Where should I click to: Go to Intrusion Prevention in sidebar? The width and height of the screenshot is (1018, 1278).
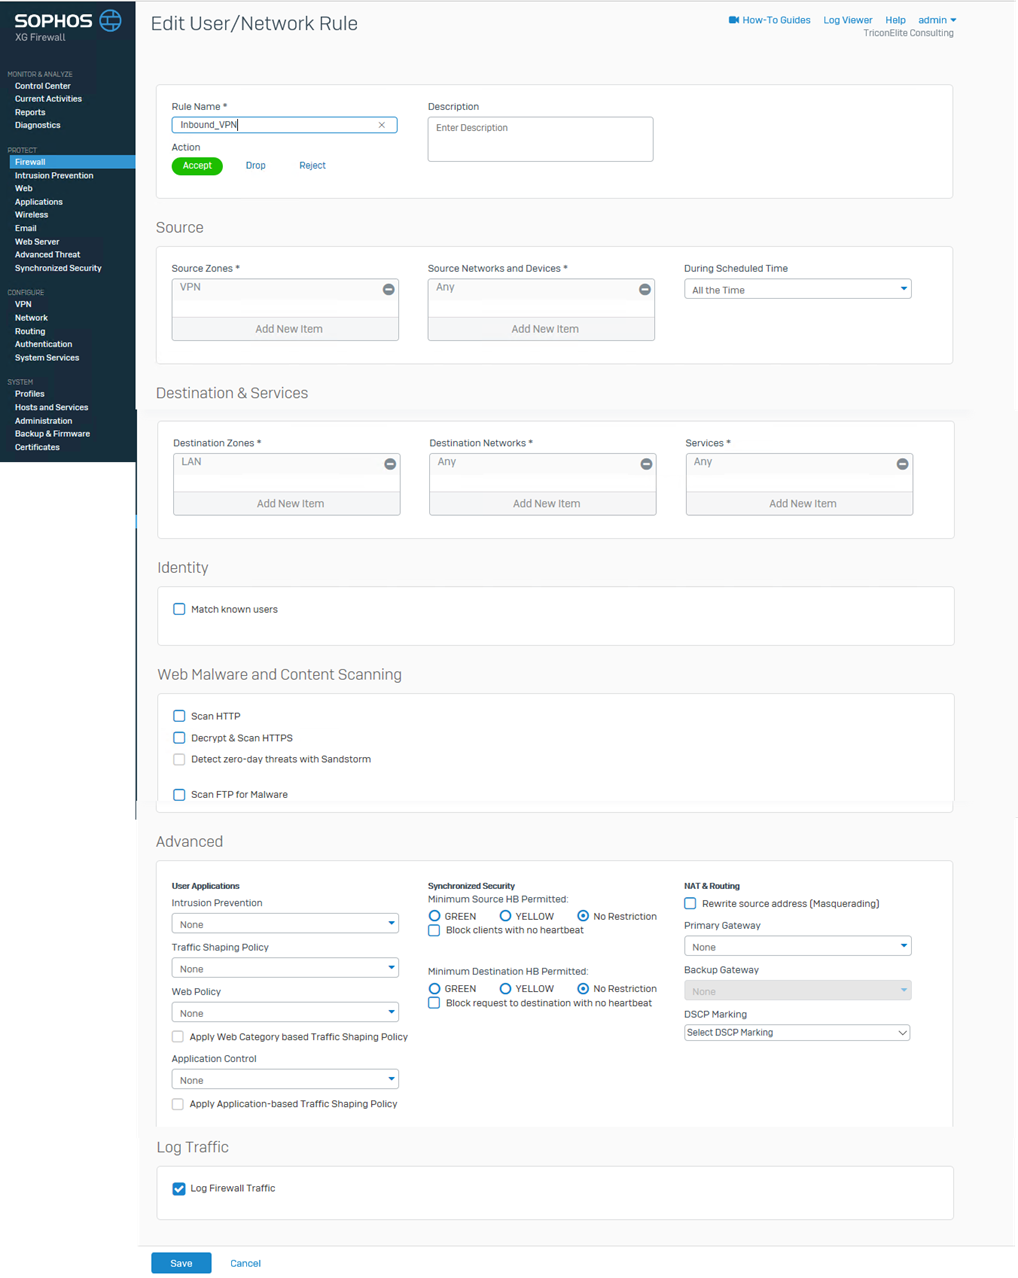point(54,176)
